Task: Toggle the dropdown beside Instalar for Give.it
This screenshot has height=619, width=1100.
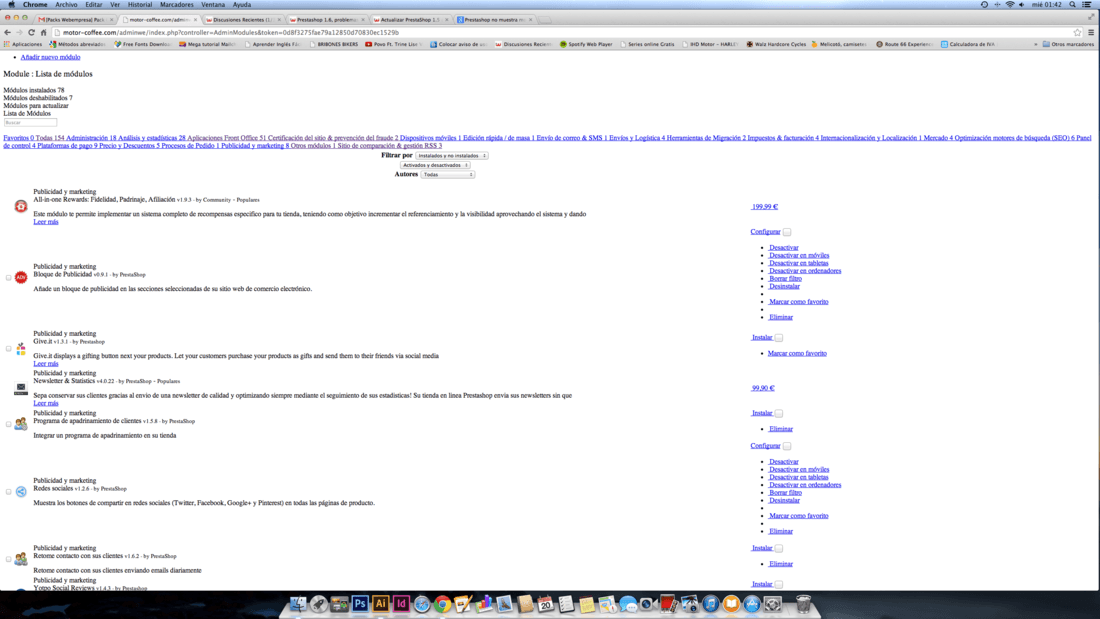Action: (x=779, y=338)
